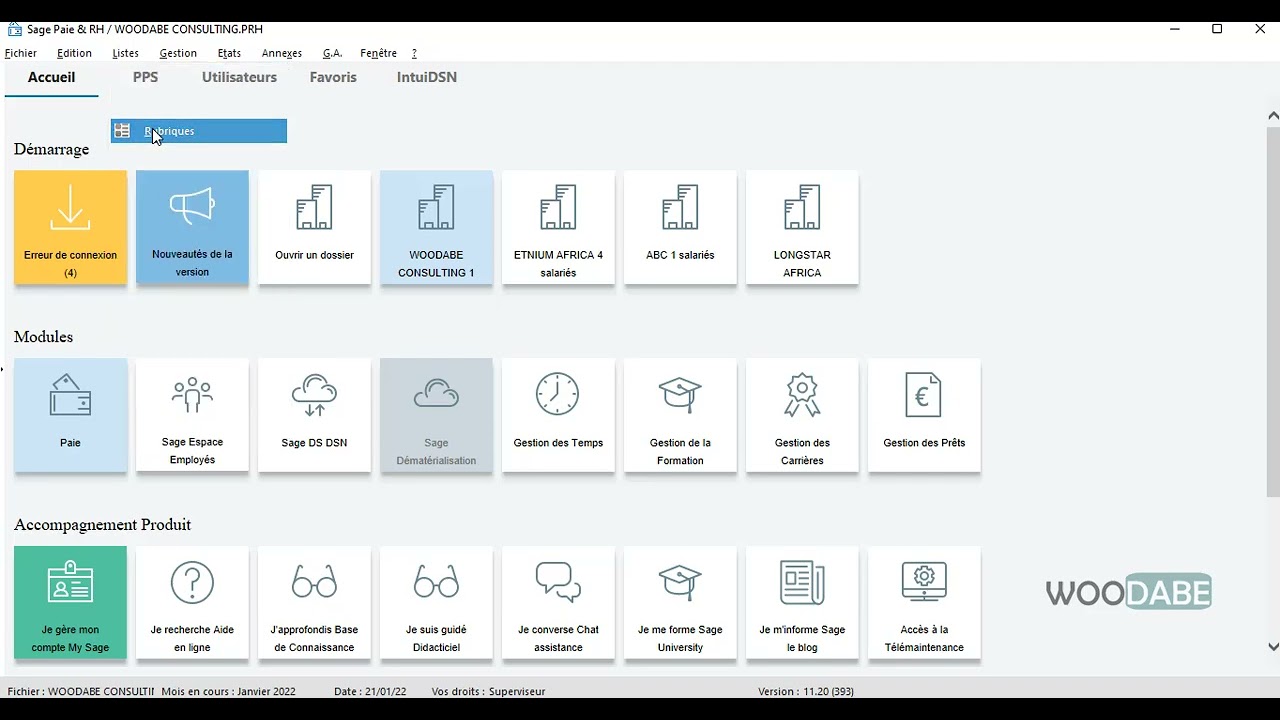Click Je gère mon compte My Sage

[x=70, y=603]
